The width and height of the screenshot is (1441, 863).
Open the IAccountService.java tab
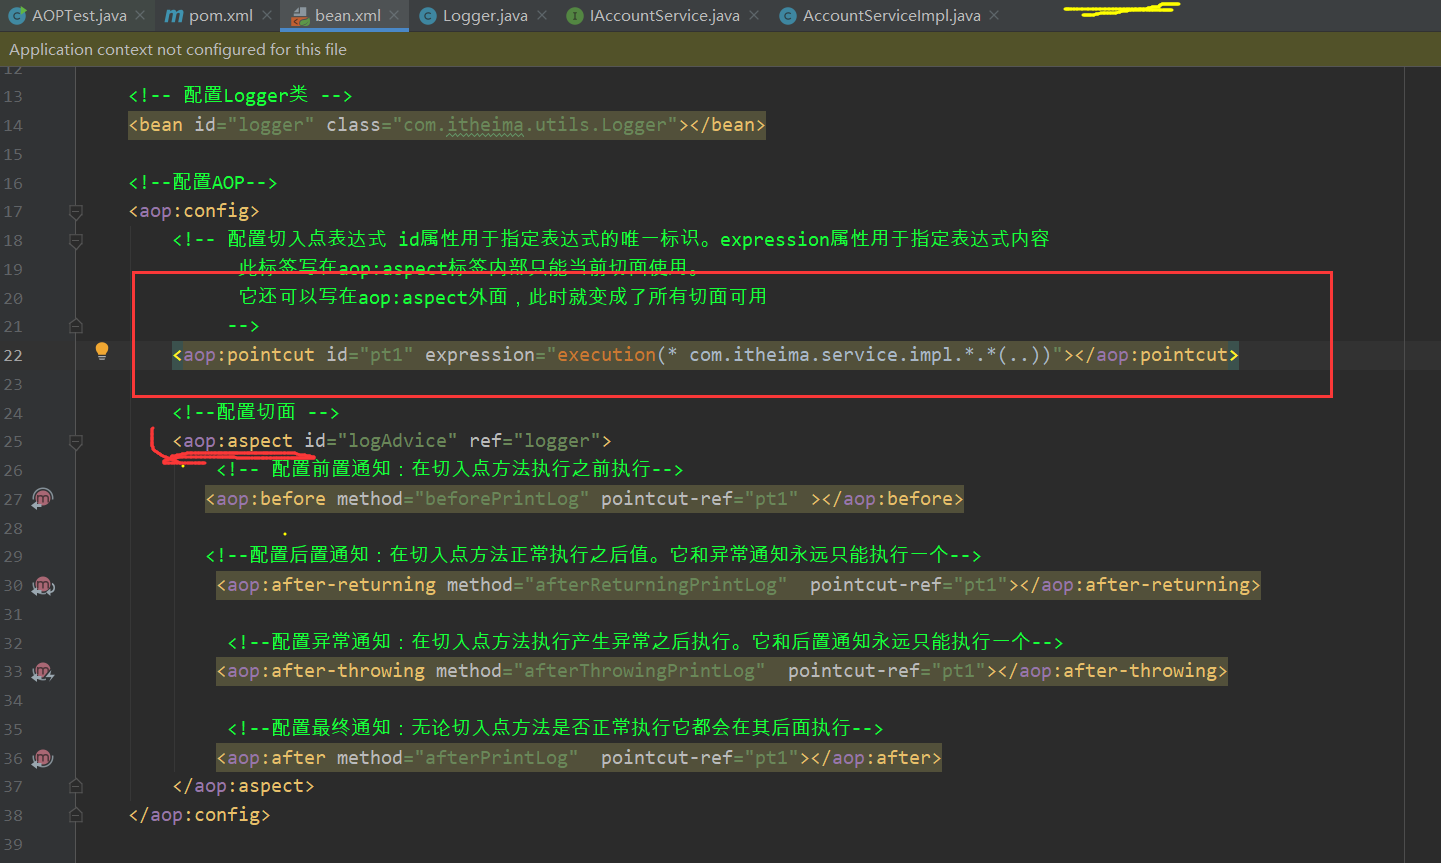tap(664, 16)
